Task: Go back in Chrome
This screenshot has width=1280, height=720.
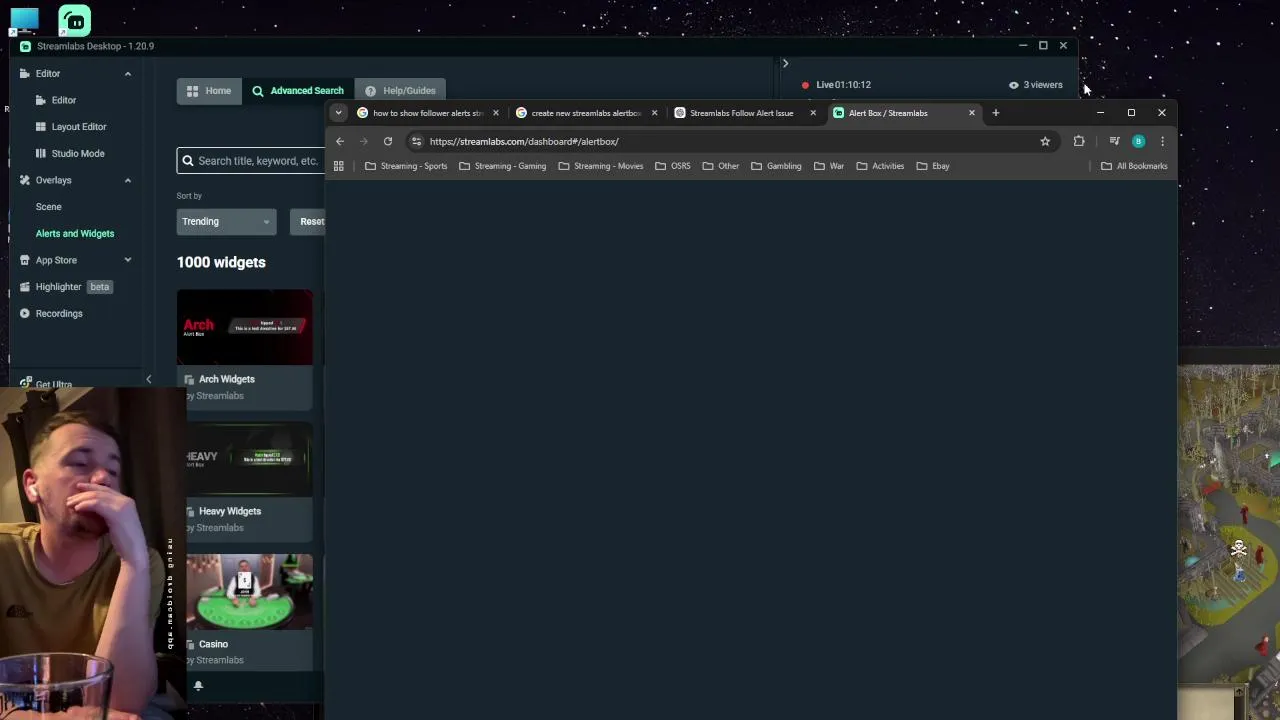Action: (x=340, y=141)
